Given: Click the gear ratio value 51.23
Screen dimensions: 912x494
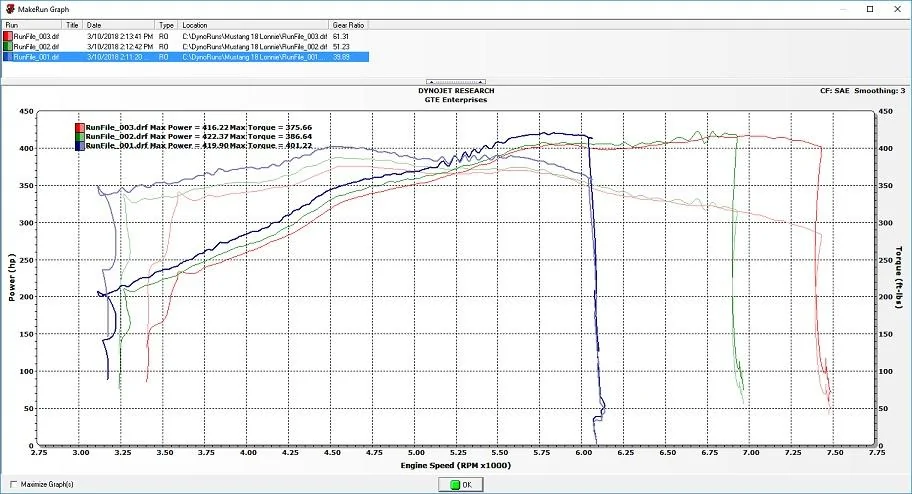Looking at the screenshot, I should 341,47.
